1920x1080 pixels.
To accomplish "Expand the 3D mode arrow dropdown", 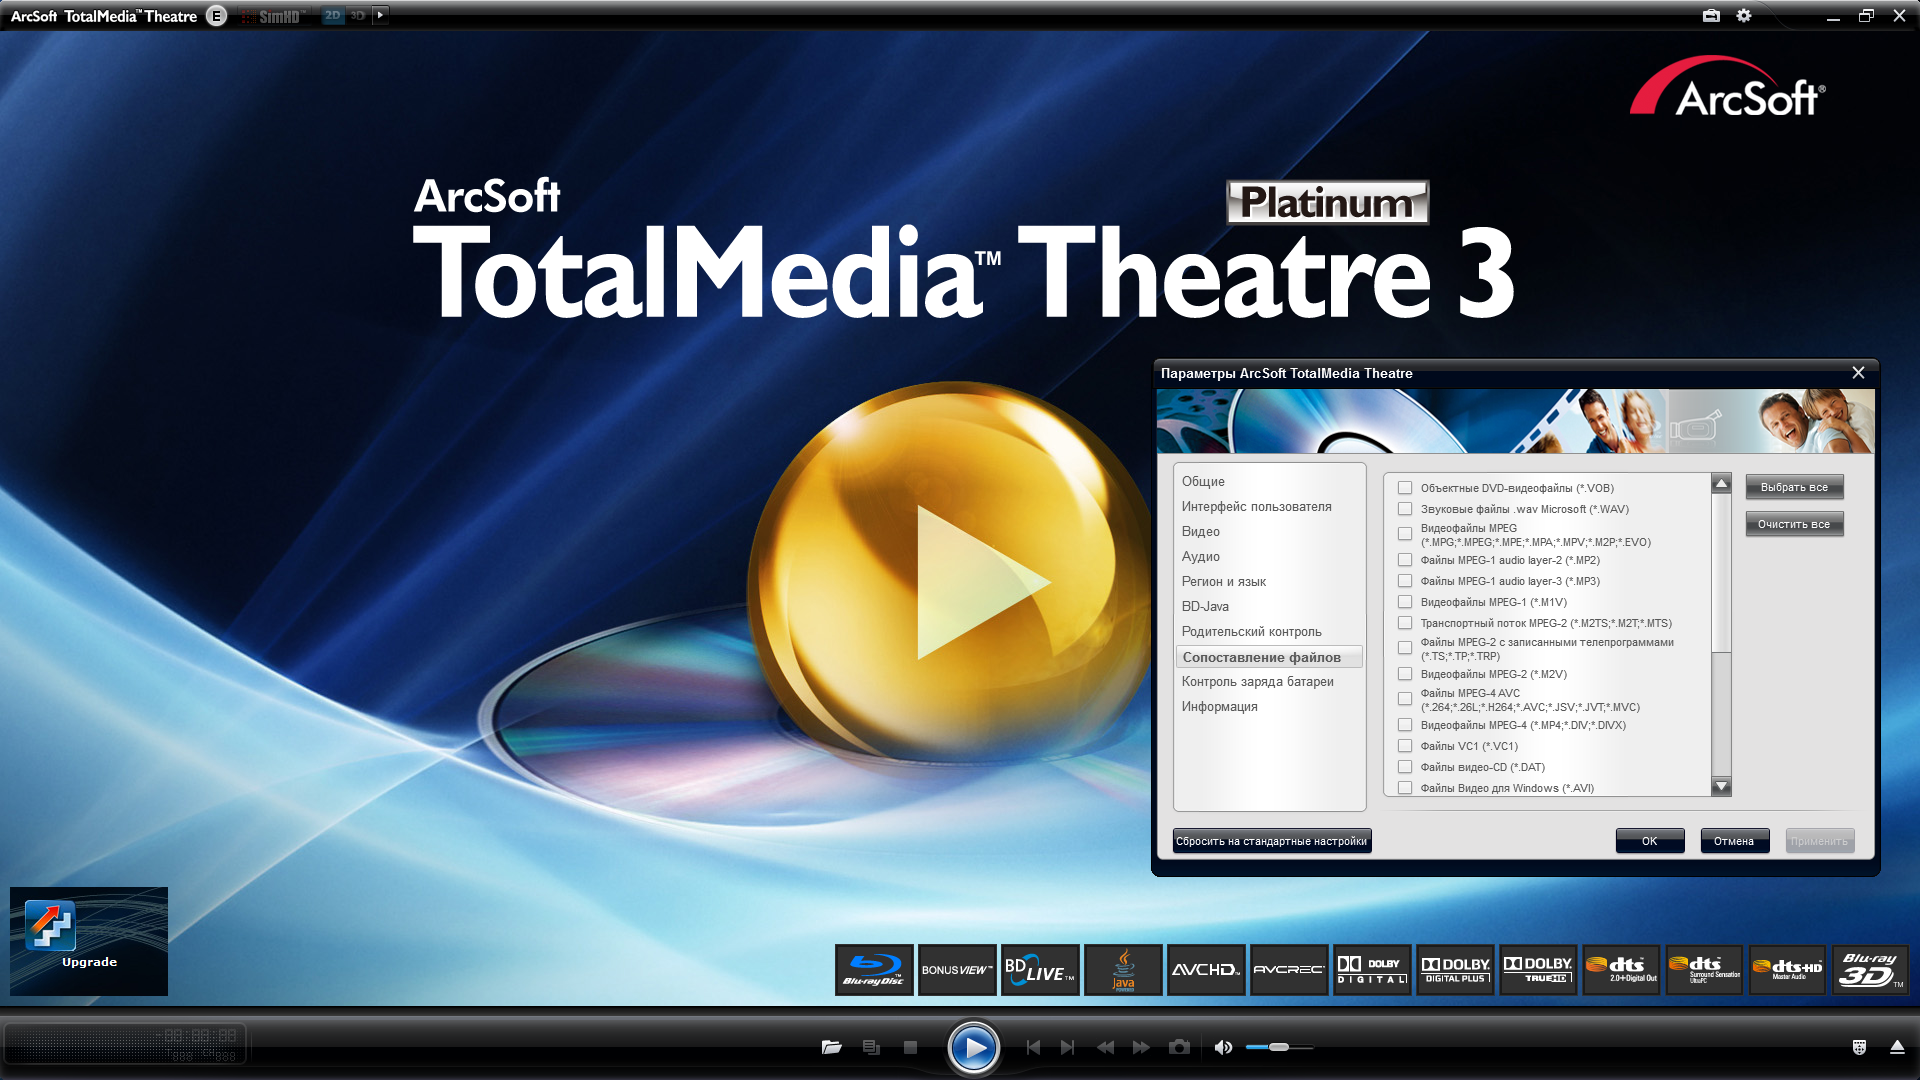I will pyautogui.click(x=380, y=15).
